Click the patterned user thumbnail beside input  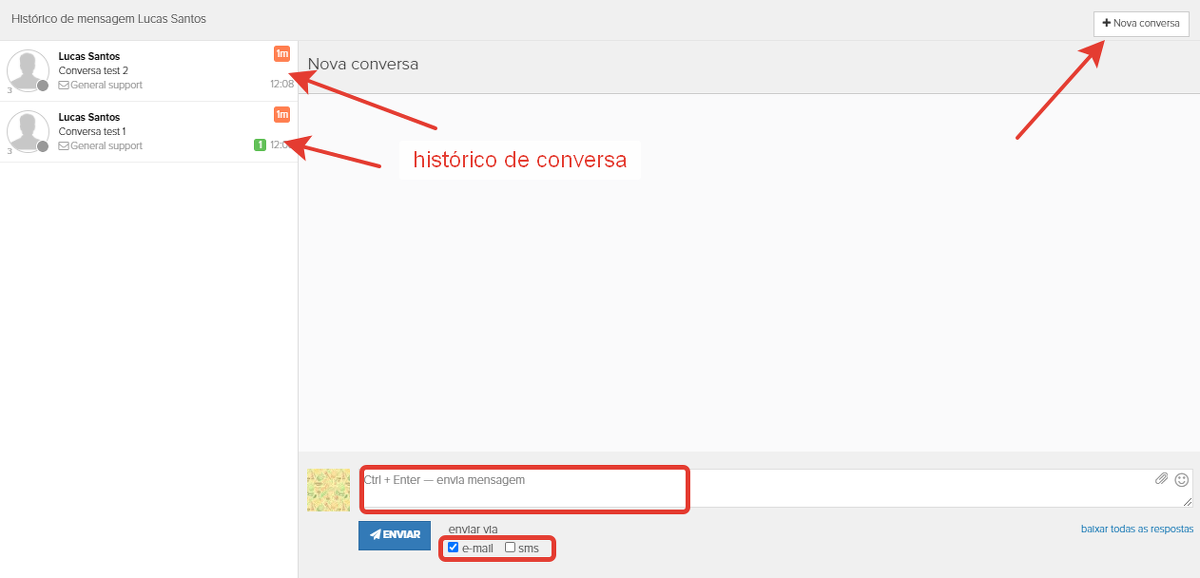pos(328,490)
